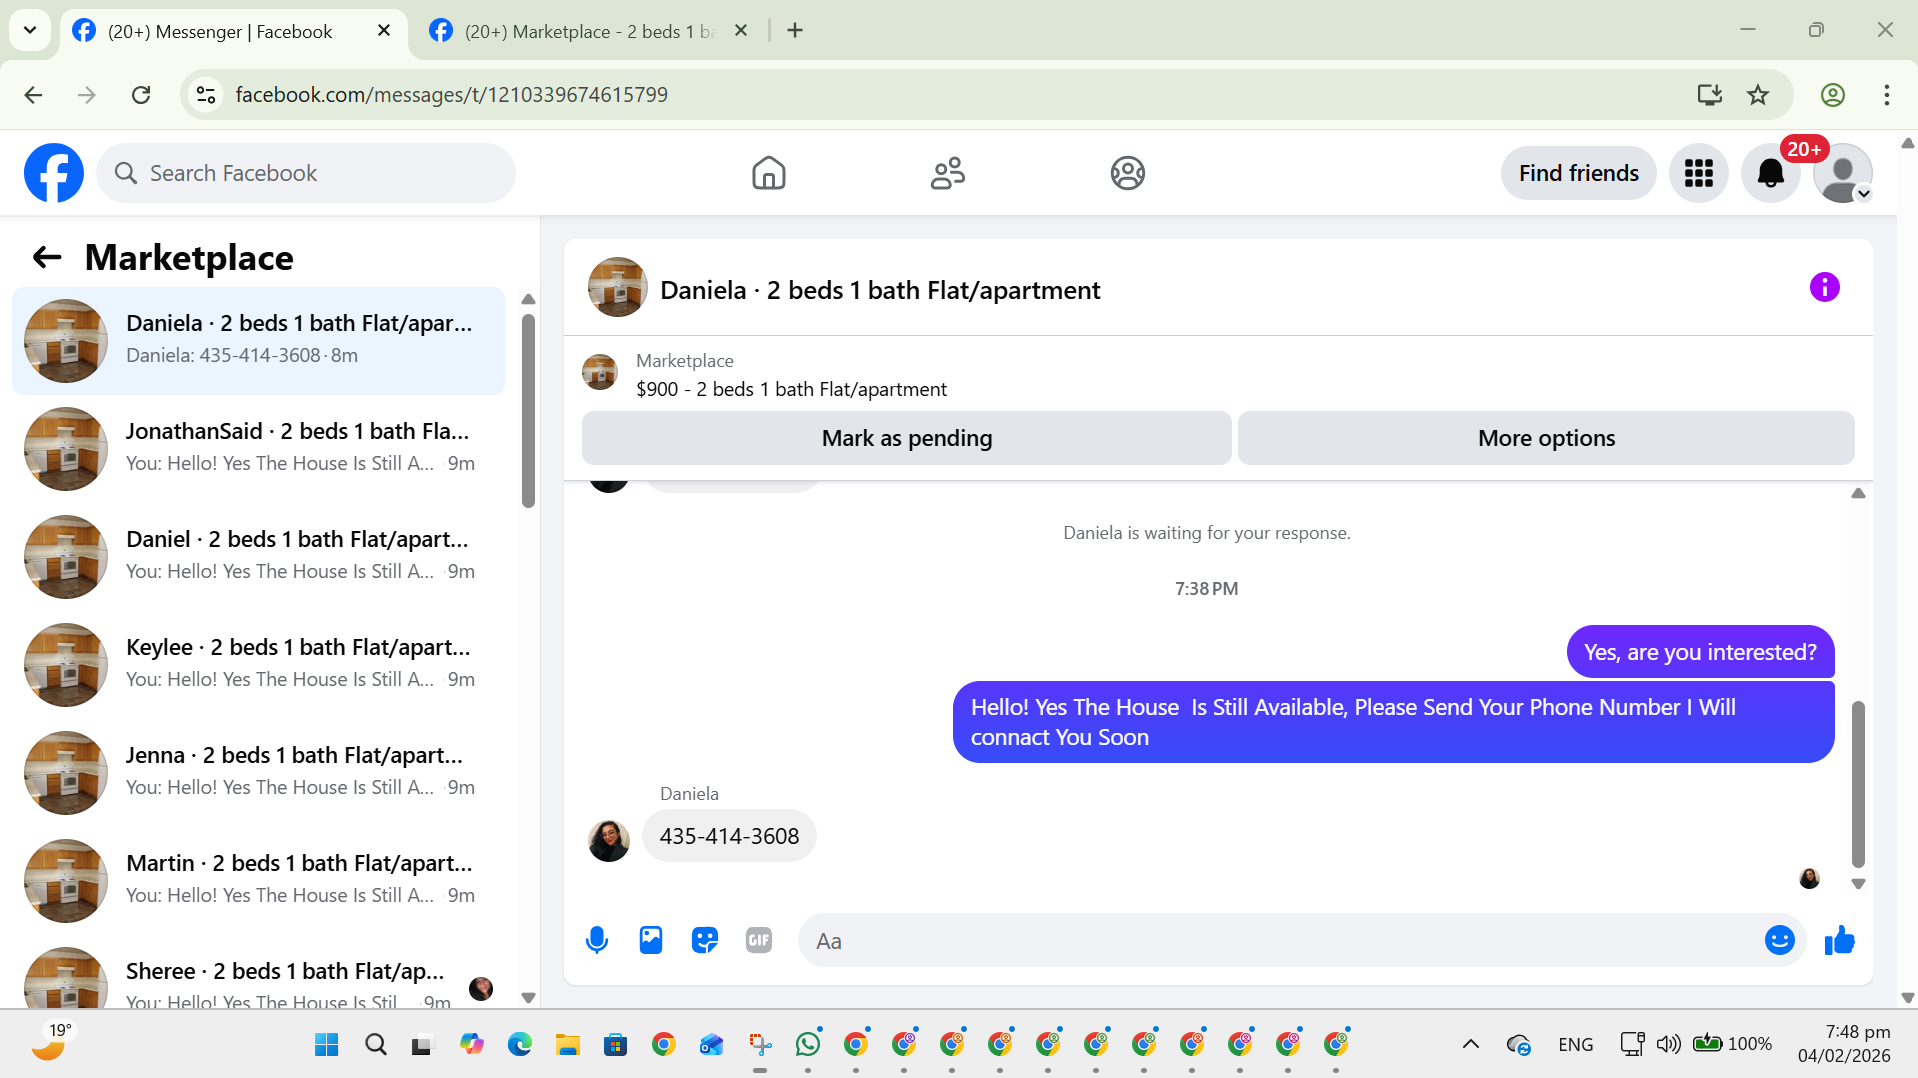The height and width of the screenshot is (1078, 1918).
Task: Open the Facebook home logo
Action: [54, 173]
